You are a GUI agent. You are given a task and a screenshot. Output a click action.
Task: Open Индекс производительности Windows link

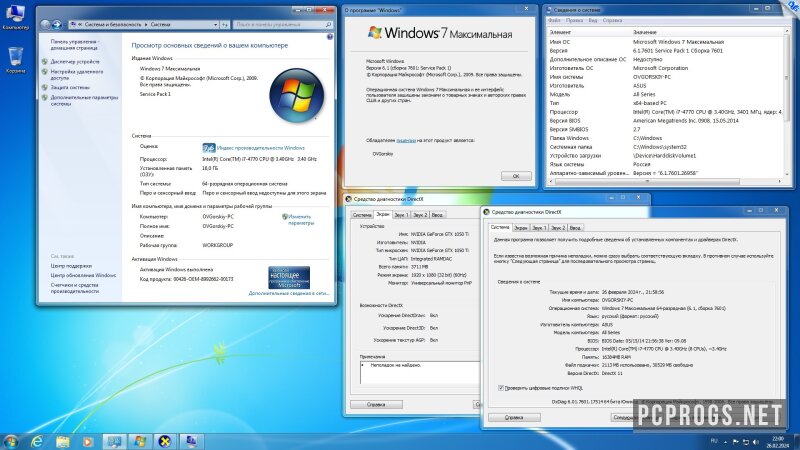coord(261,148)
